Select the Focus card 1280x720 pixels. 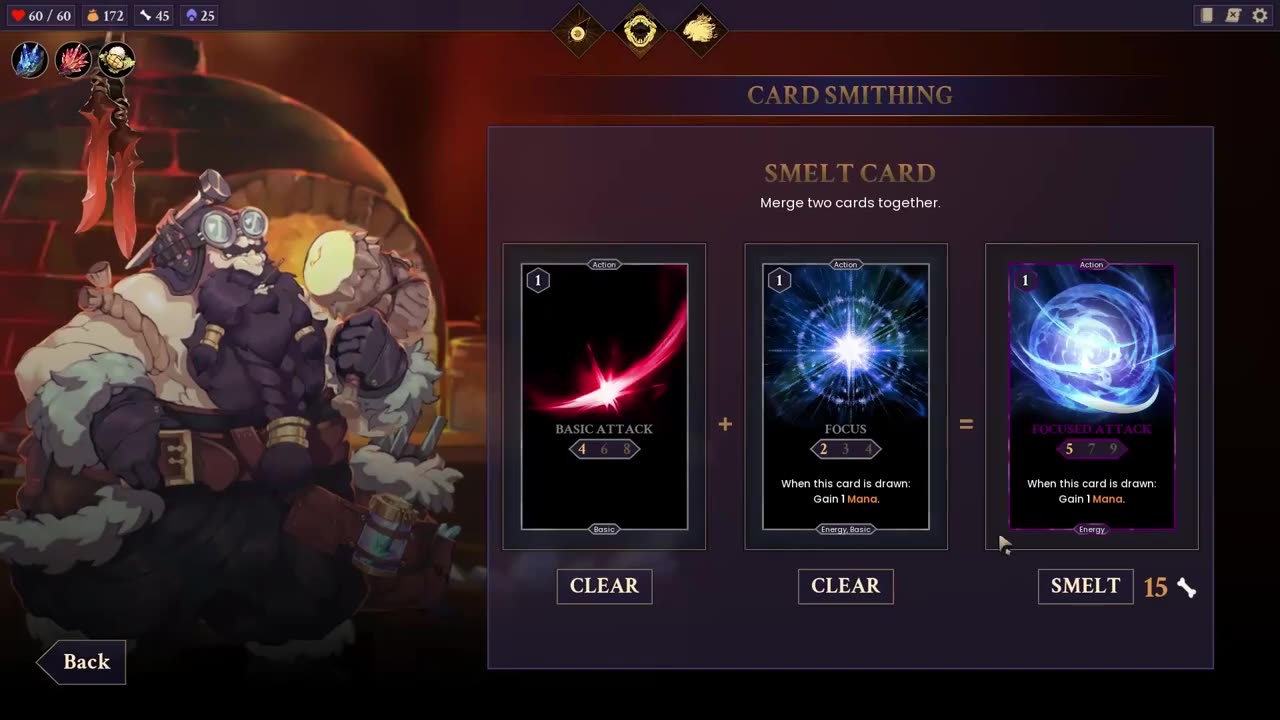pos(846,396)
